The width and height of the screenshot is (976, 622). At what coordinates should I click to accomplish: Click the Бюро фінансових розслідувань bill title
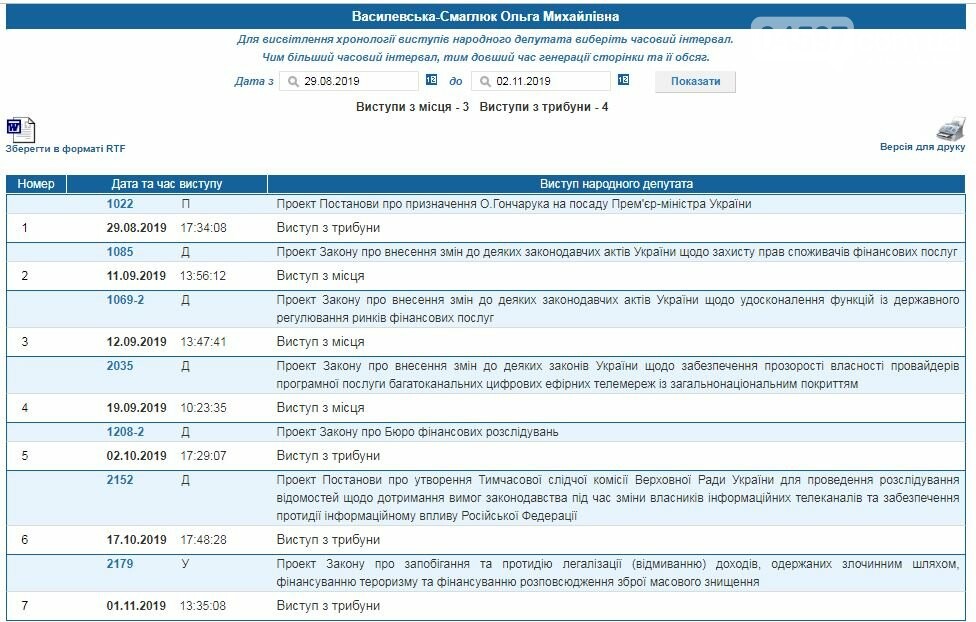[417, 431]
